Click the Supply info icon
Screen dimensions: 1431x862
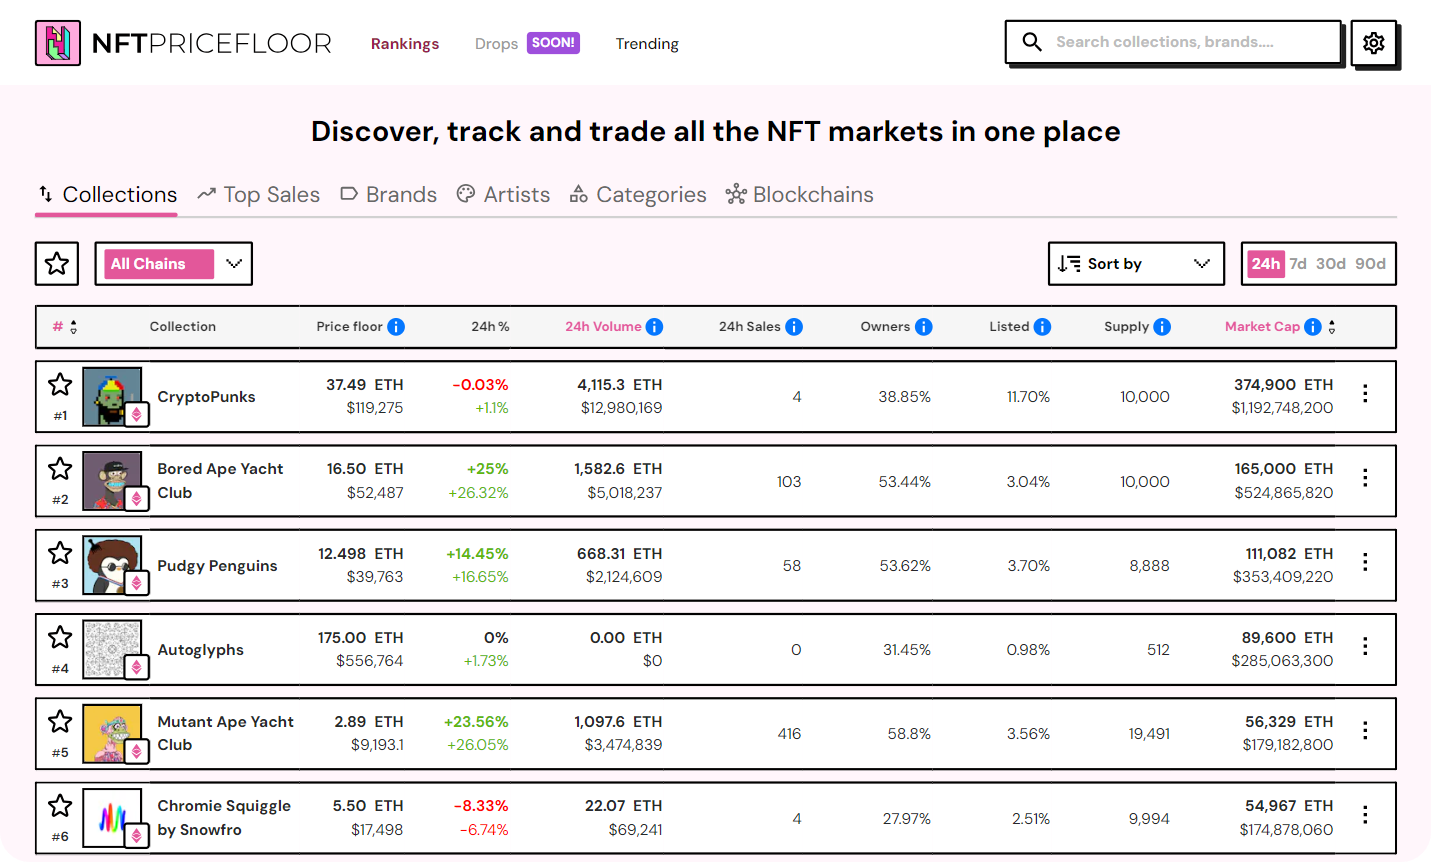coord(1162,327)
